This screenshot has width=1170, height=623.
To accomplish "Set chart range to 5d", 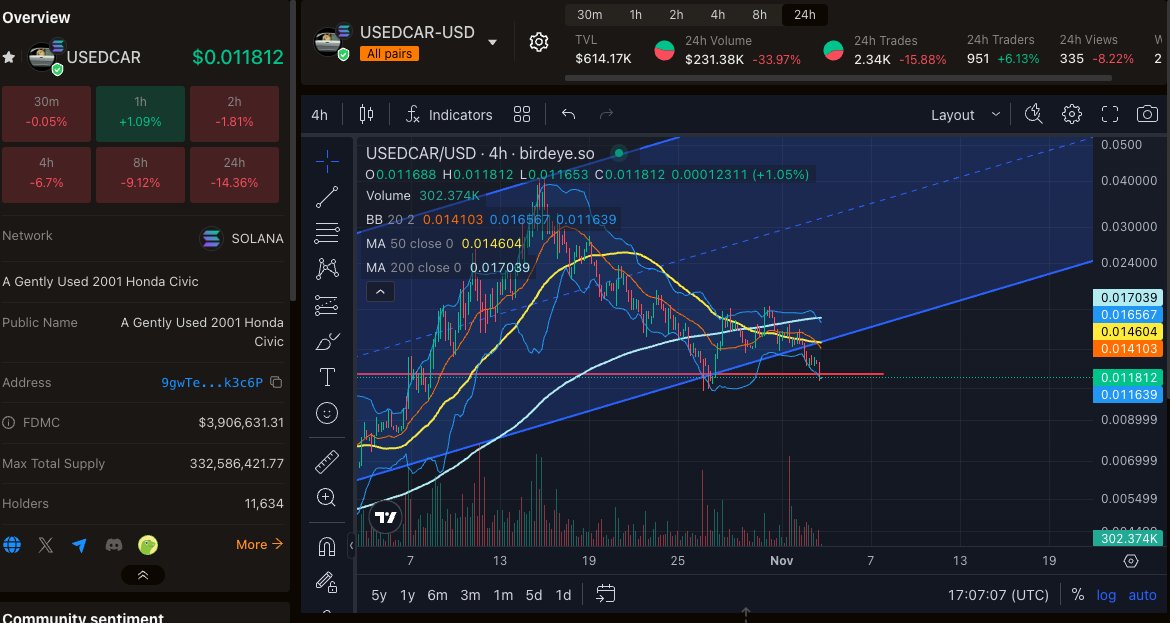I will [x=534, y=595].
